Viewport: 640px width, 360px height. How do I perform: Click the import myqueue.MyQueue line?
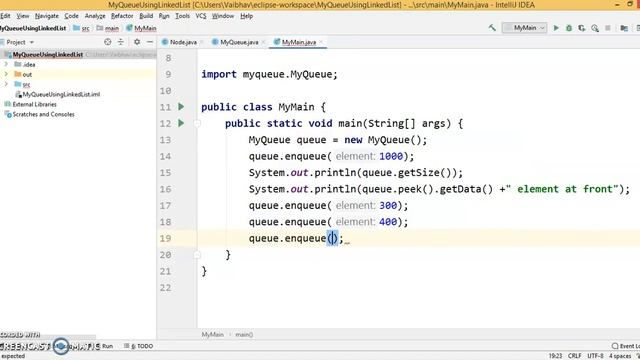pos(269,74)
